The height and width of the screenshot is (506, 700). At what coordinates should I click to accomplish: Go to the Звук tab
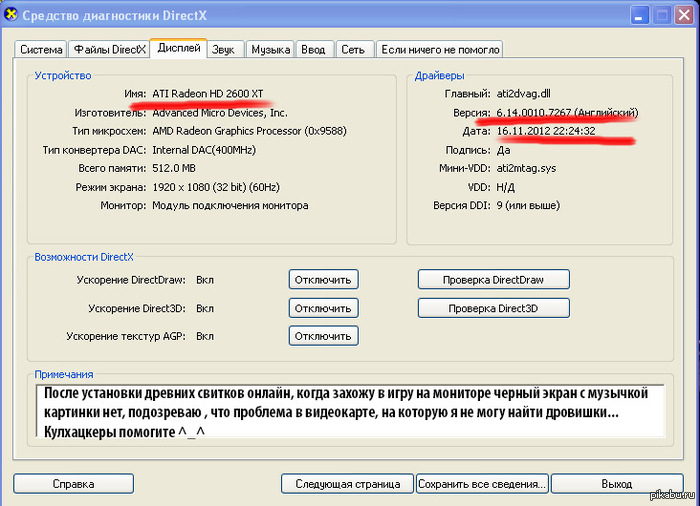pyautogui.click(x=225, y=49)
